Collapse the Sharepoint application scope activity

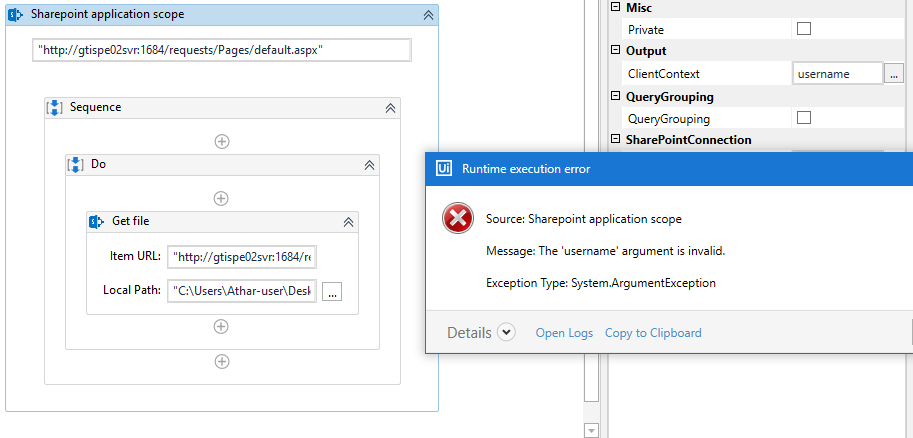[x=428, y=15]
